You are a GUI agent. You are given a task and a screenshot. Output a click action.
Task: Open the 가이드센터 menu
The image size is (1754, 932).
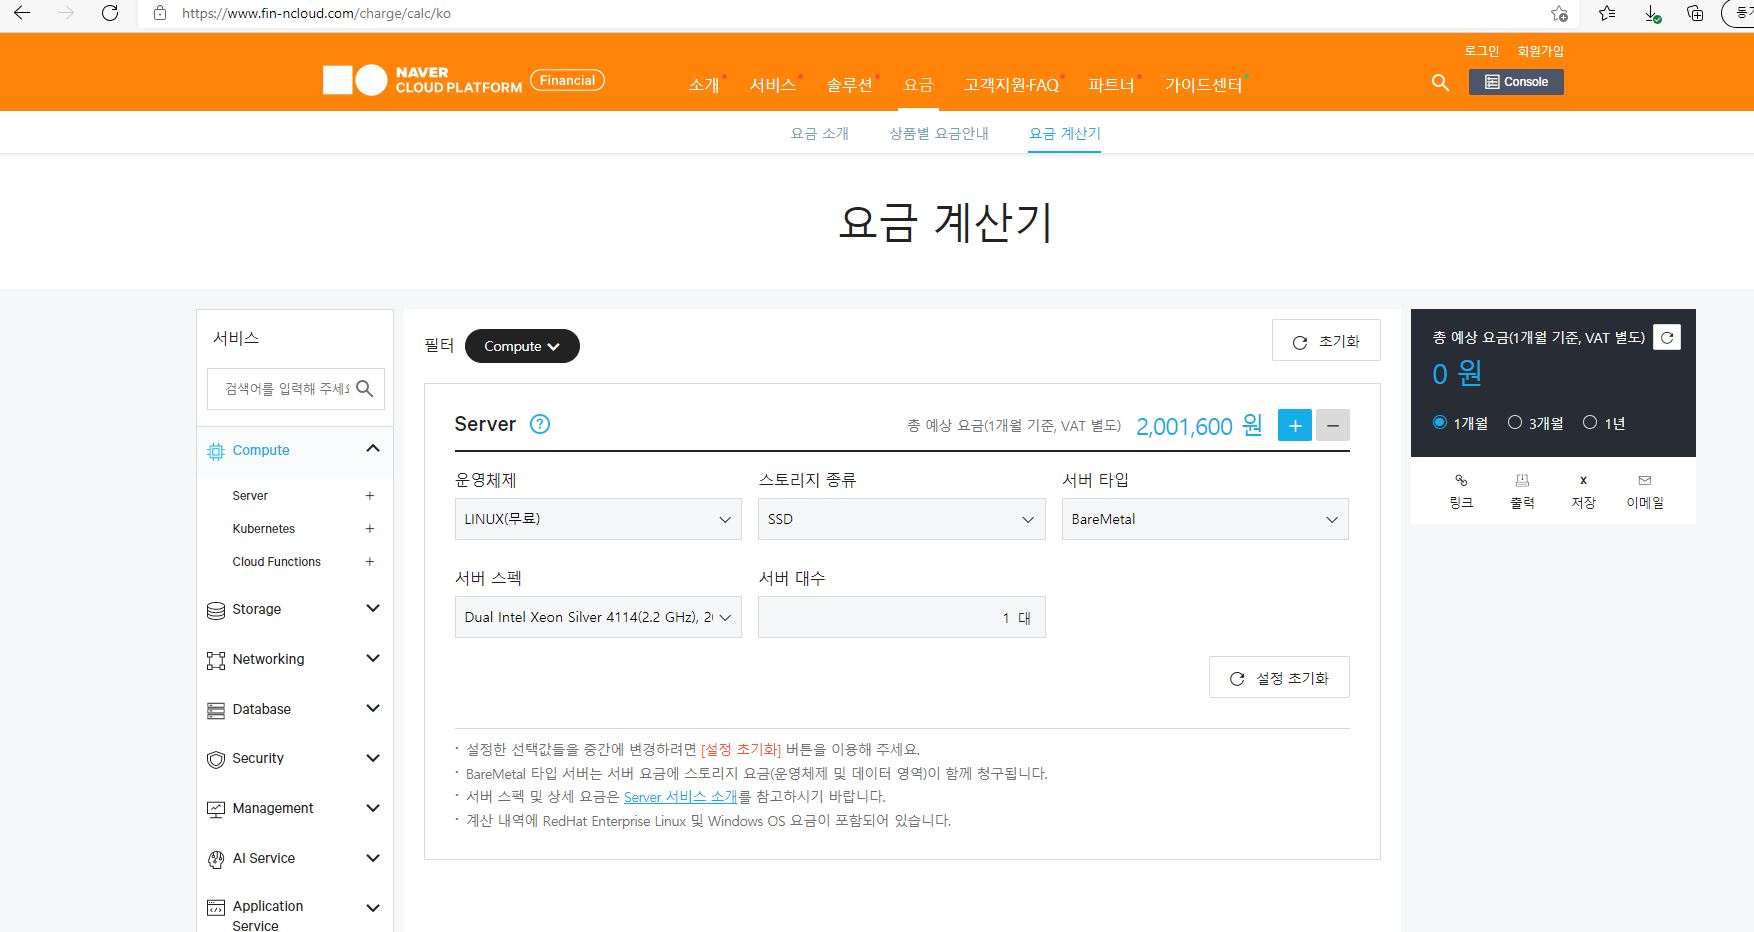tap(1203, 85)
